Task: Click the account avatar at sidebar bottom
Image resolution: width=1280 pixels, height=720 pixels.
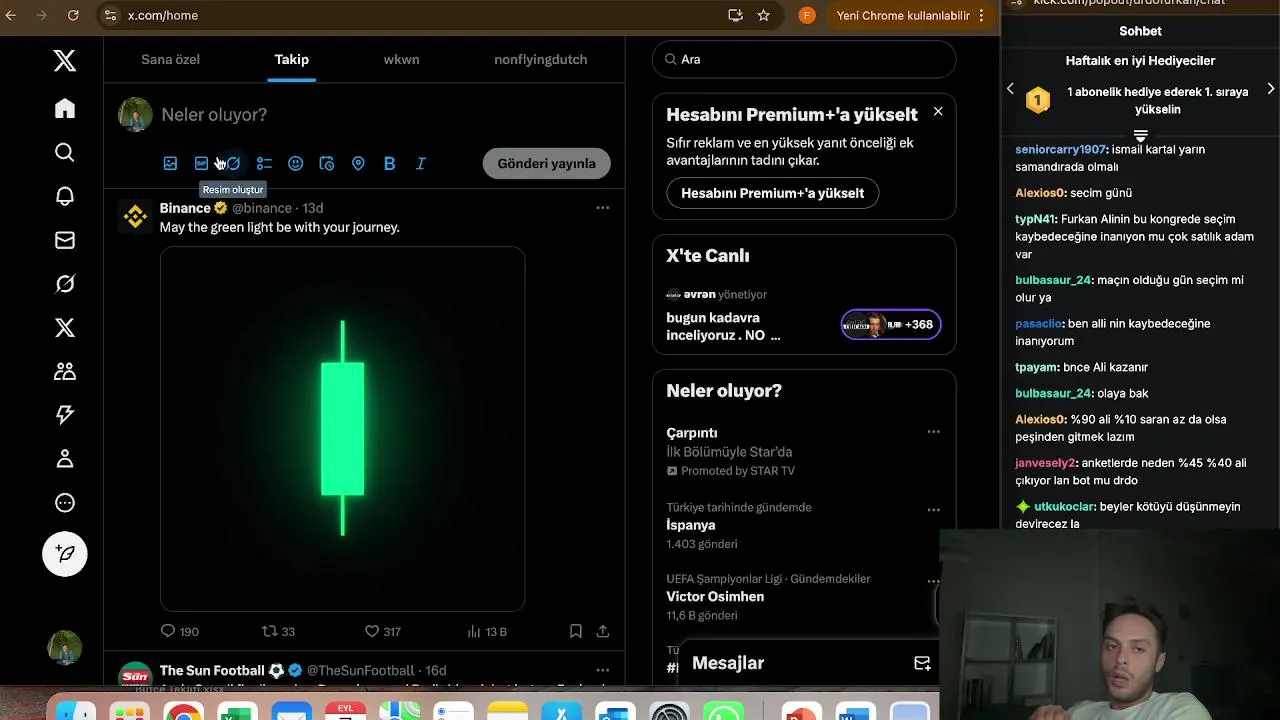Action: click(65, 647)
